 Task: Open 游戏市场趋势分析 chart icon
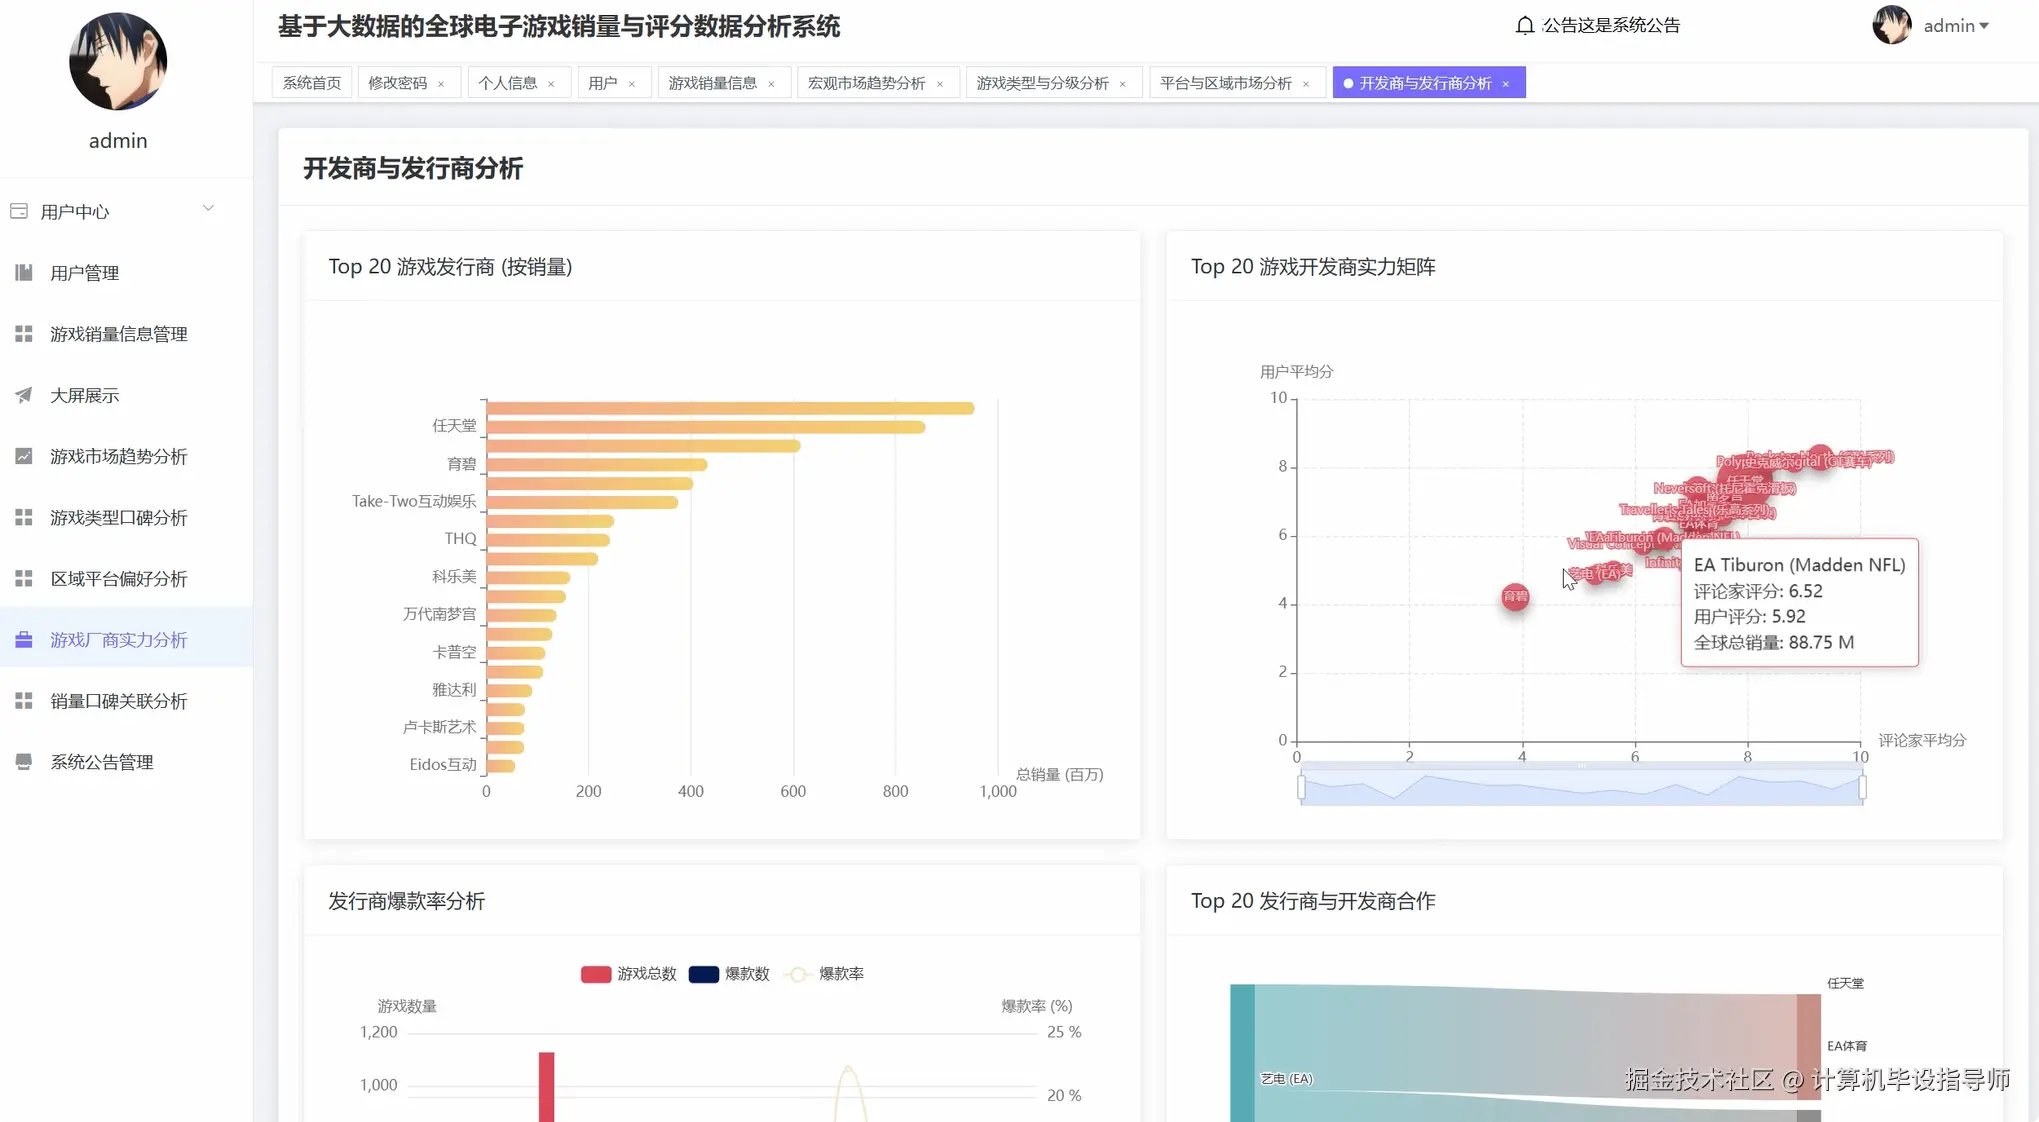pos(24,456)
